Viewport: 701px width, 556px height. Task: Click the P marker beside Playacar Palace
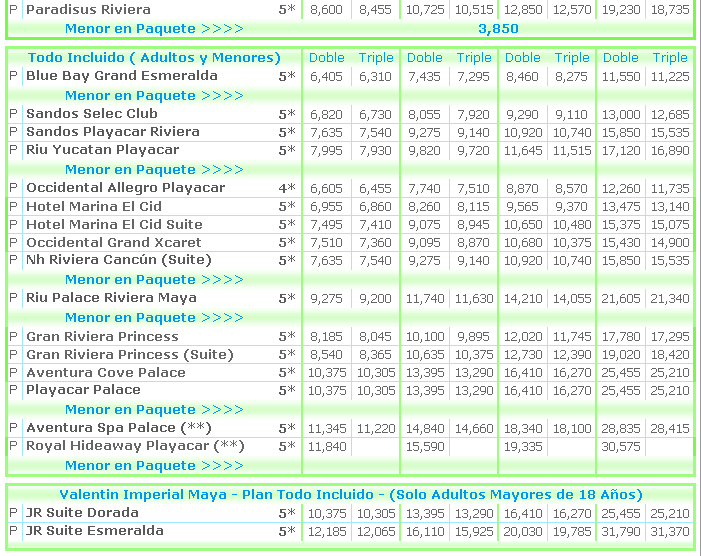(13, 390)
